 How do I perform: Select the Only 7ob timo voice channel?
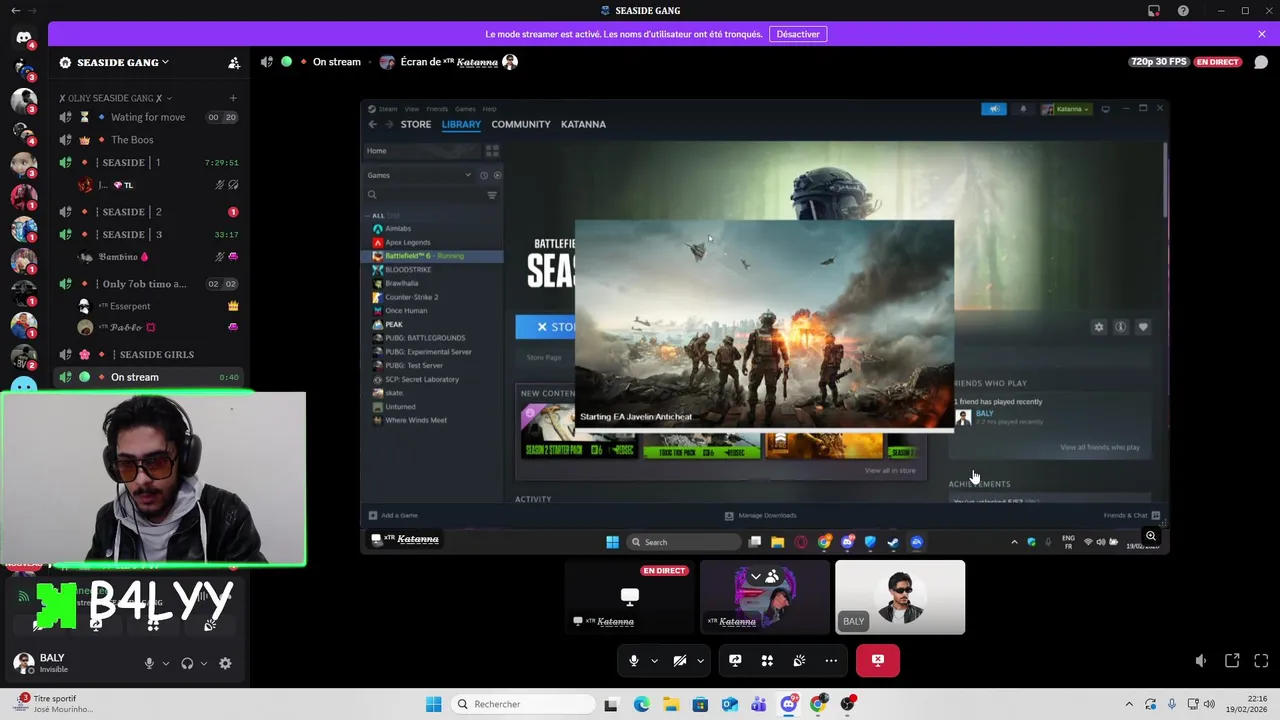click(148, 284)
